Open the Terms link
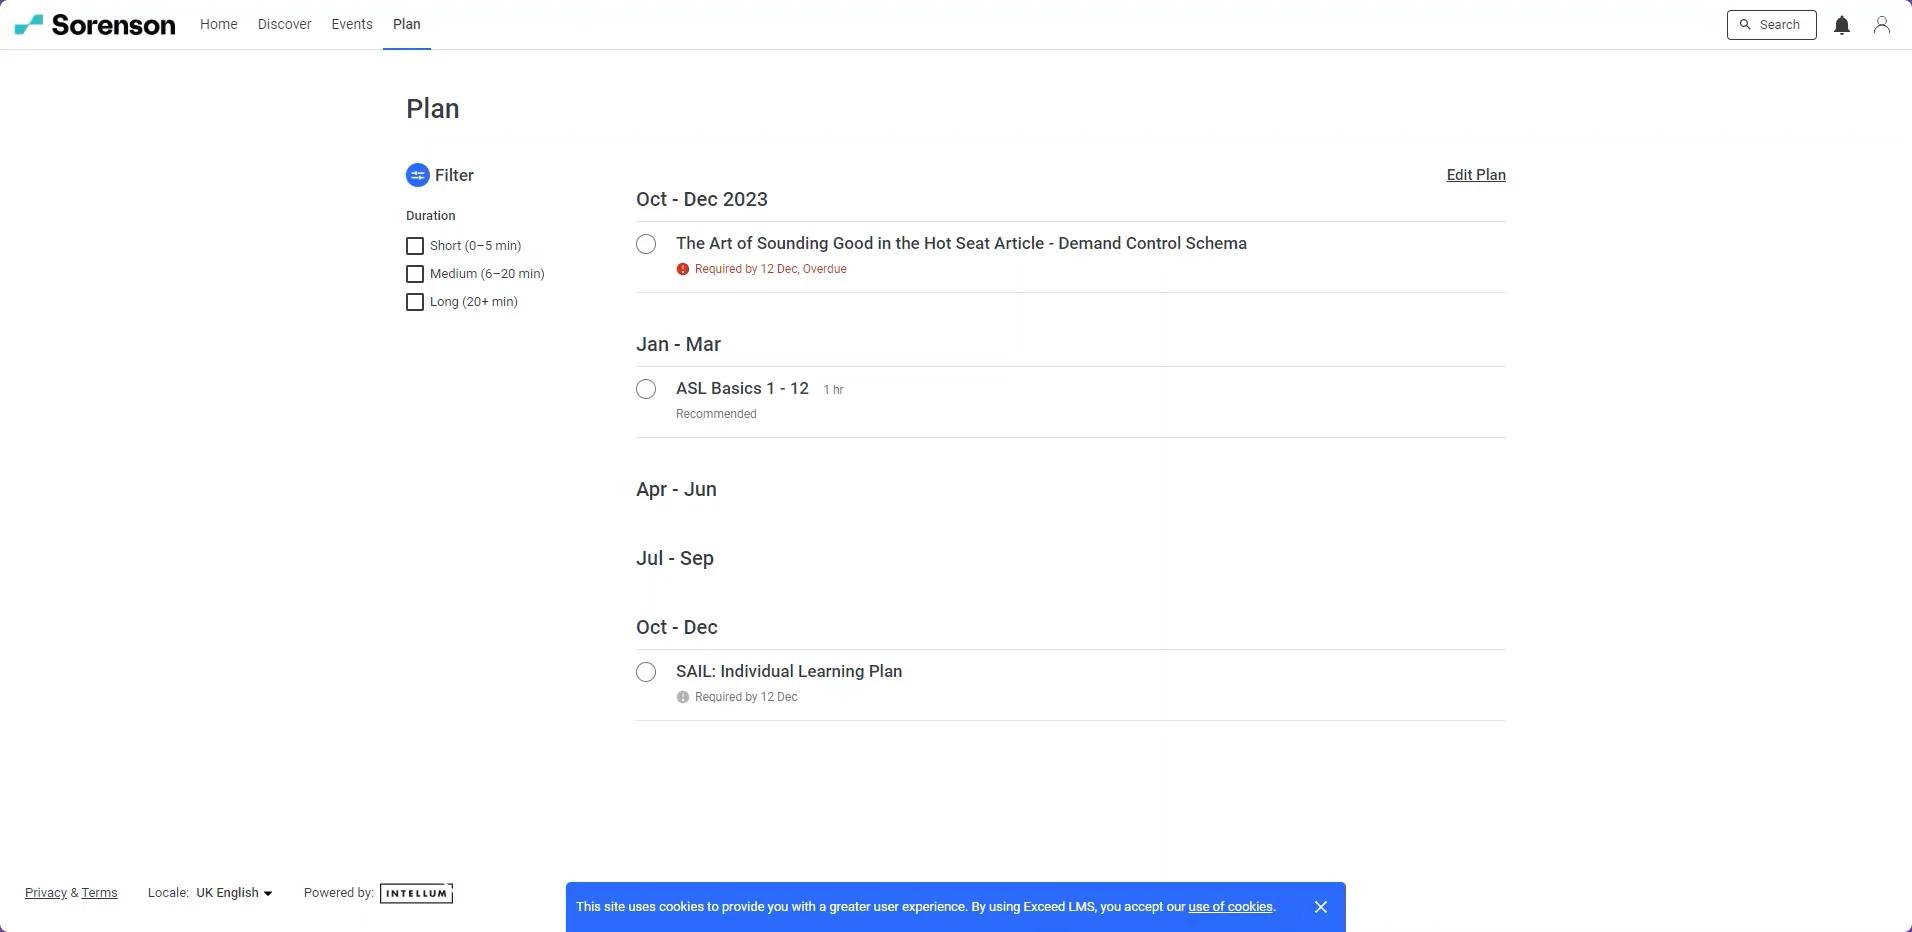This screenshot has width=1912, height=932. 99,893
